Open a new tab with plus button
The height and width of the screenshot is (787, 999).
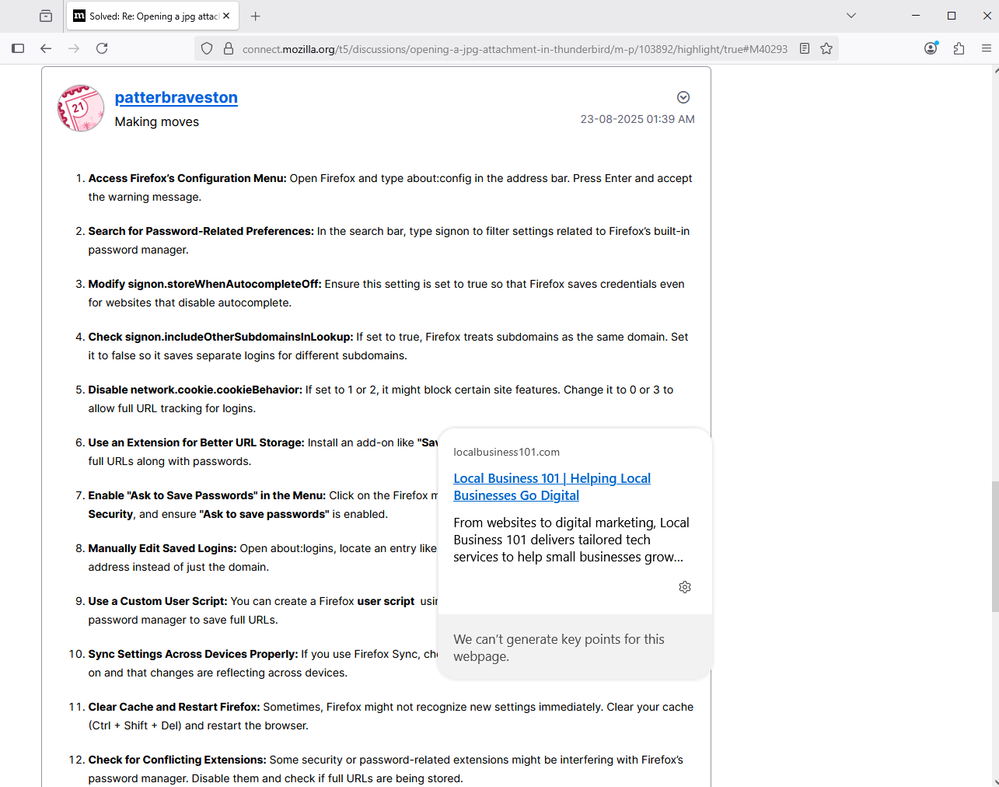click(255, 16)
